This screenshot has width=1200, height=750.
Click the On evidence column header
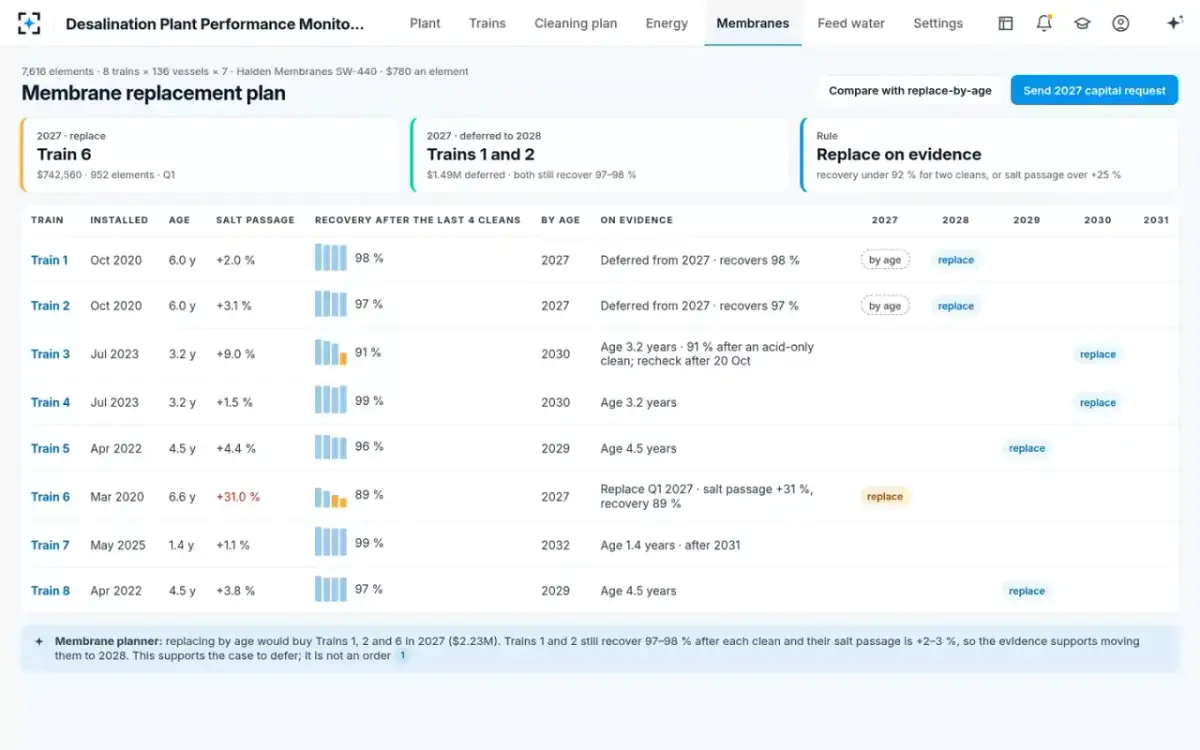click(636, 220)
